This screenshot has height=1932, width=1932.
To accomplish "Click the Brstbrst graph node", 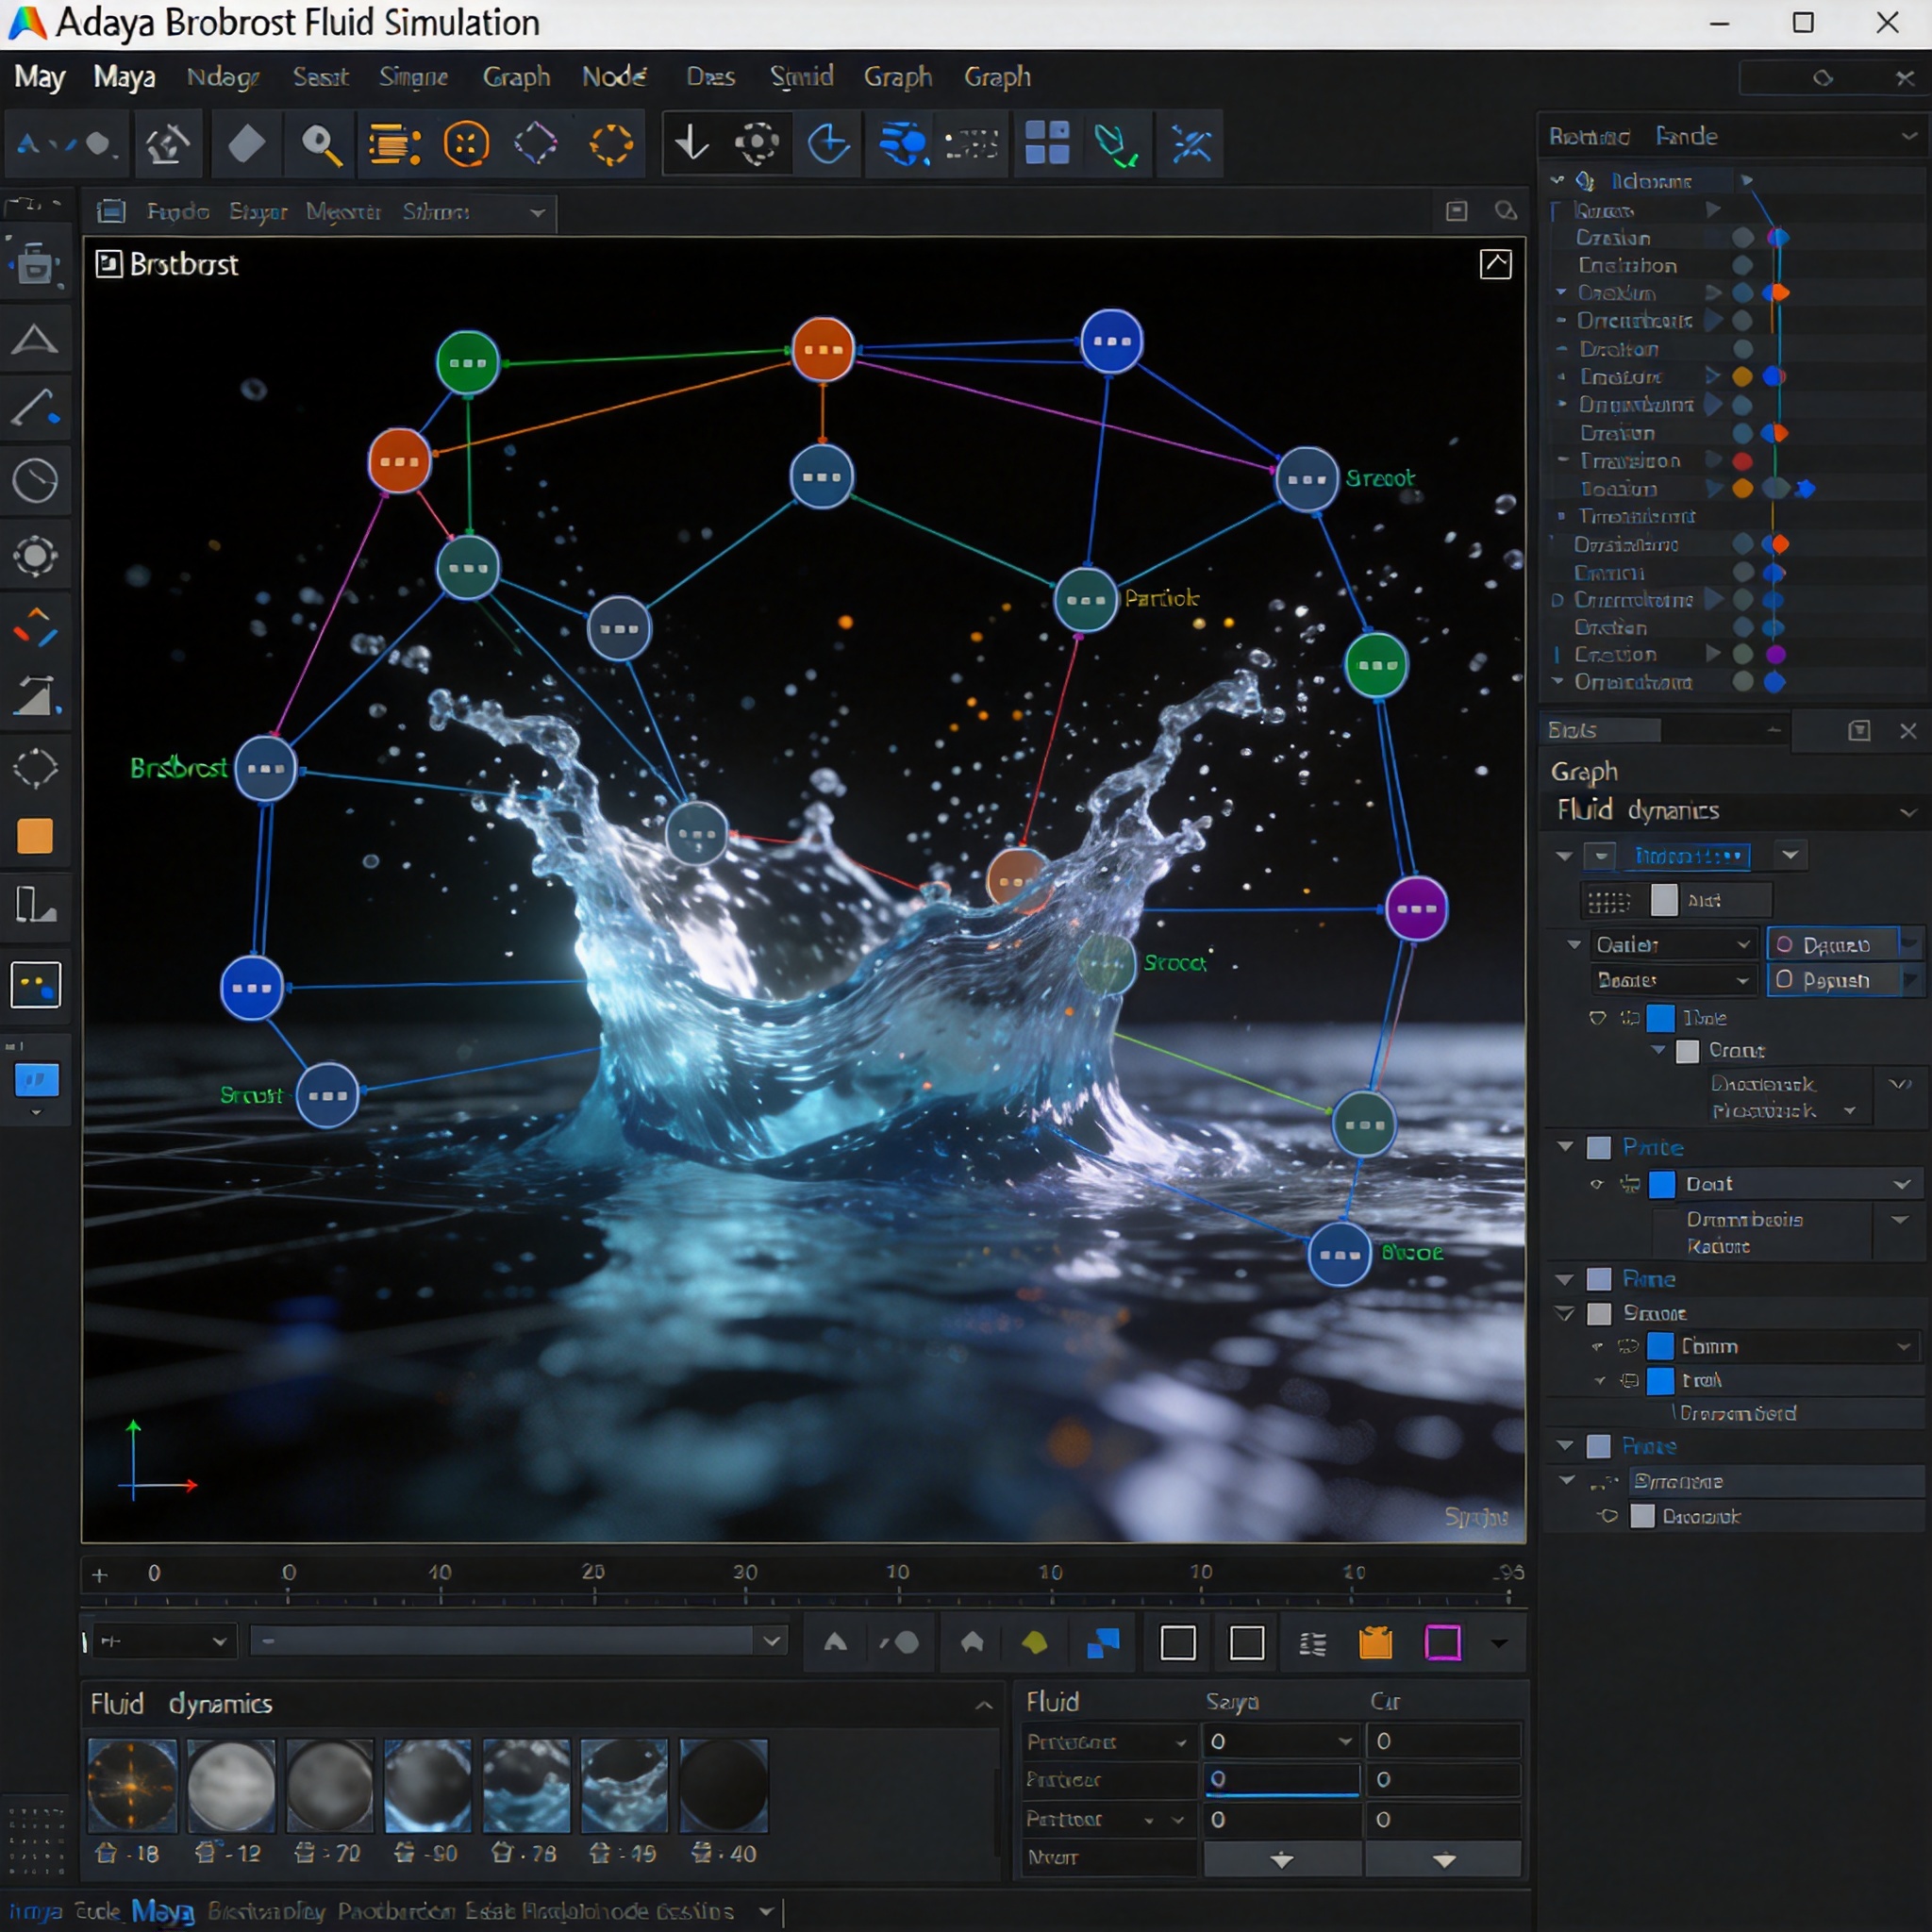I will pos(265,769).
